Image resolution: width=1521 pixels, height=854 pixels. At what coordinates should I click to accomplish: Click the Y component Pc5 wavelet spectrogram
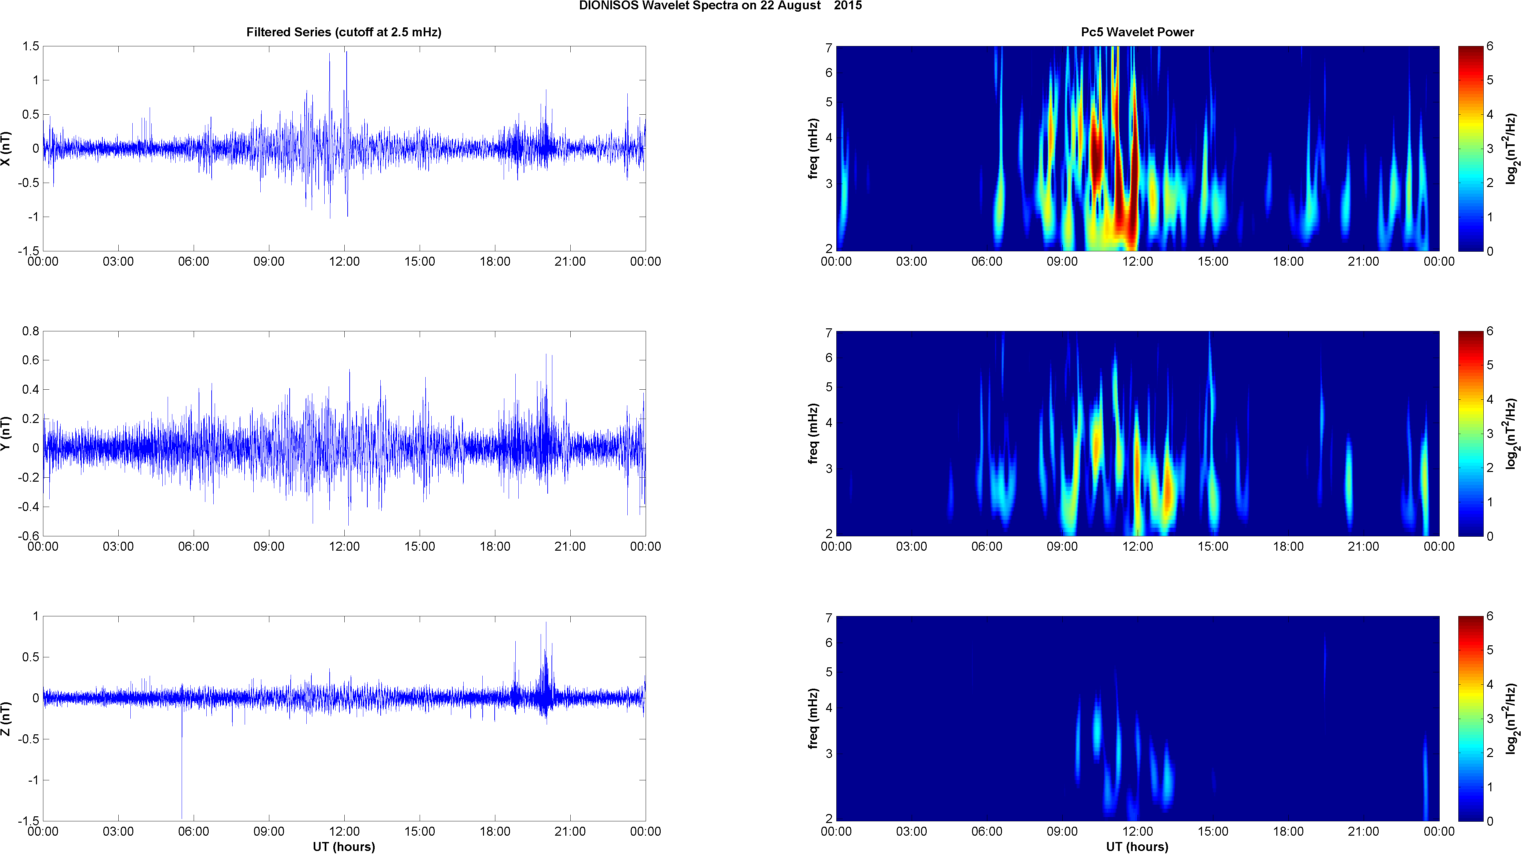pyautogui.click(x=1137, y=434)
